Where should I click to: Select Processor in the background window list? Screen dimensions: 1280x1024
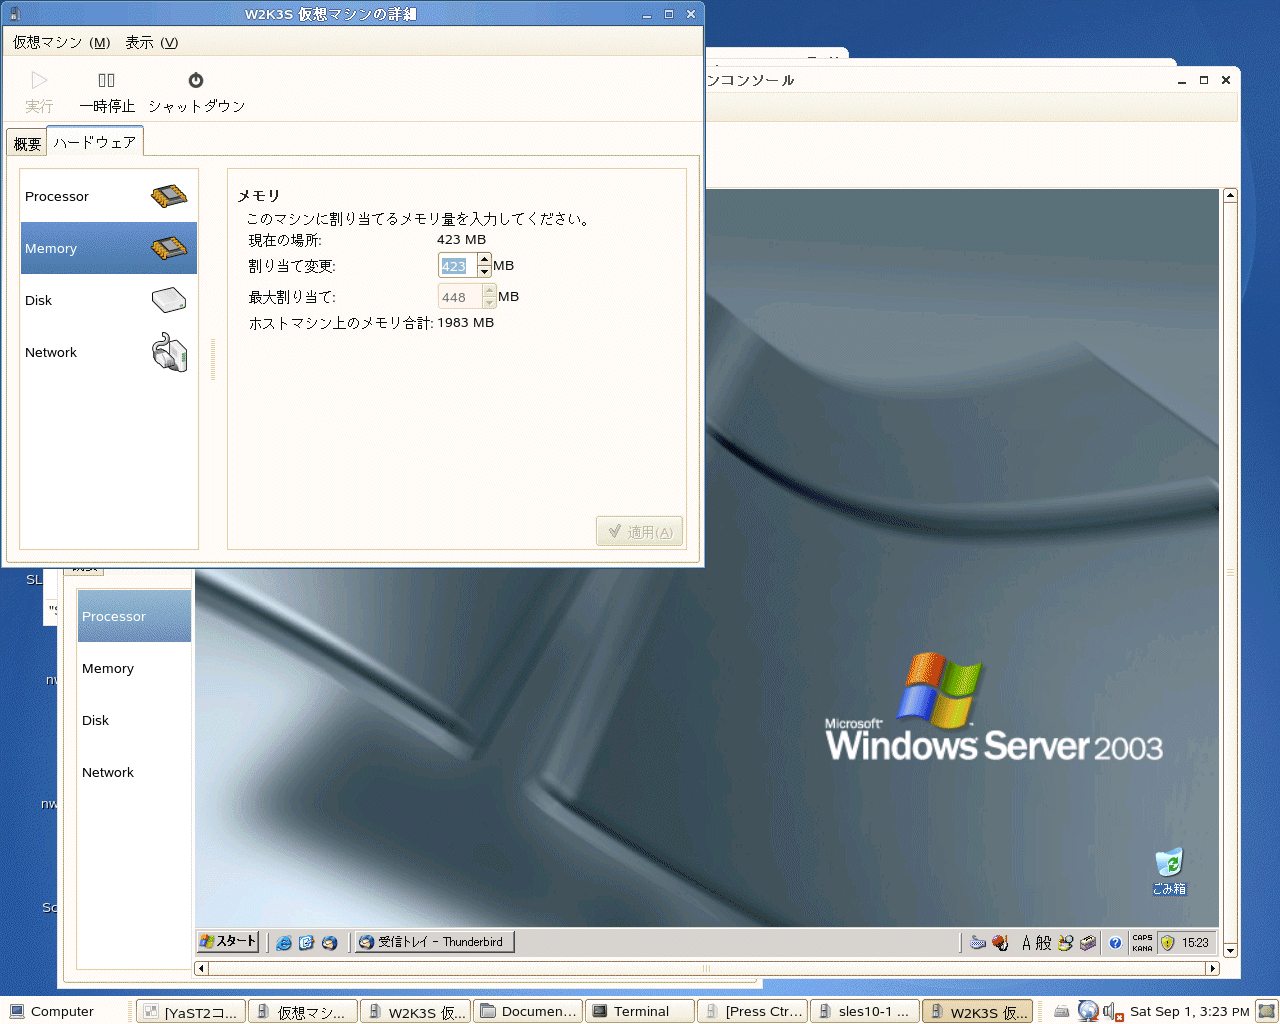point(134,616)
